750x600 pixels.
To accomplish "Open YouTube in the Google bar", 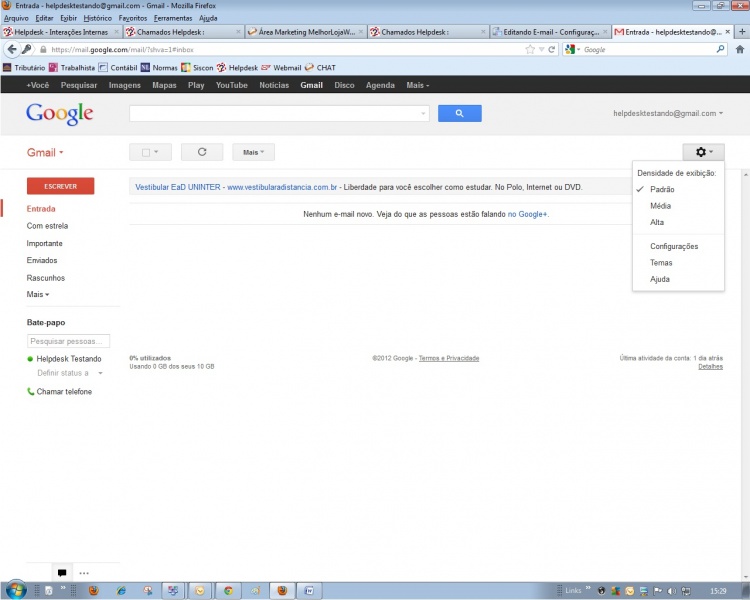I will tap(232, 85).
